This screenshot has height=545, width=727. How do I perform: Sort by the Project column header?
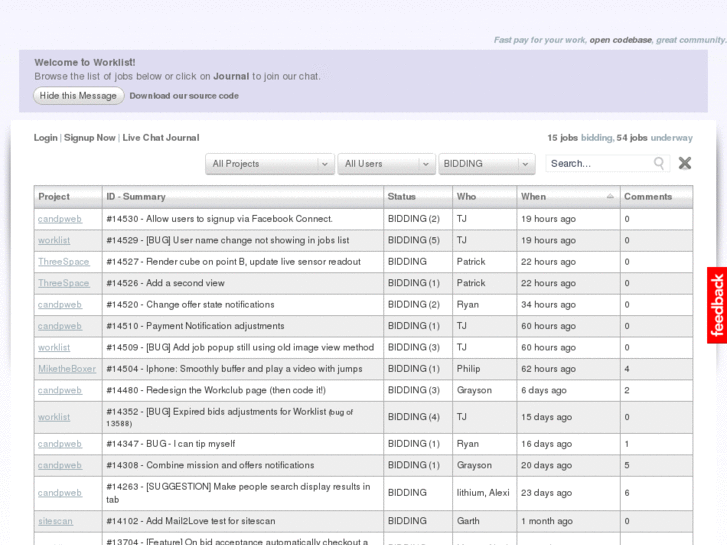coord(54,197)
